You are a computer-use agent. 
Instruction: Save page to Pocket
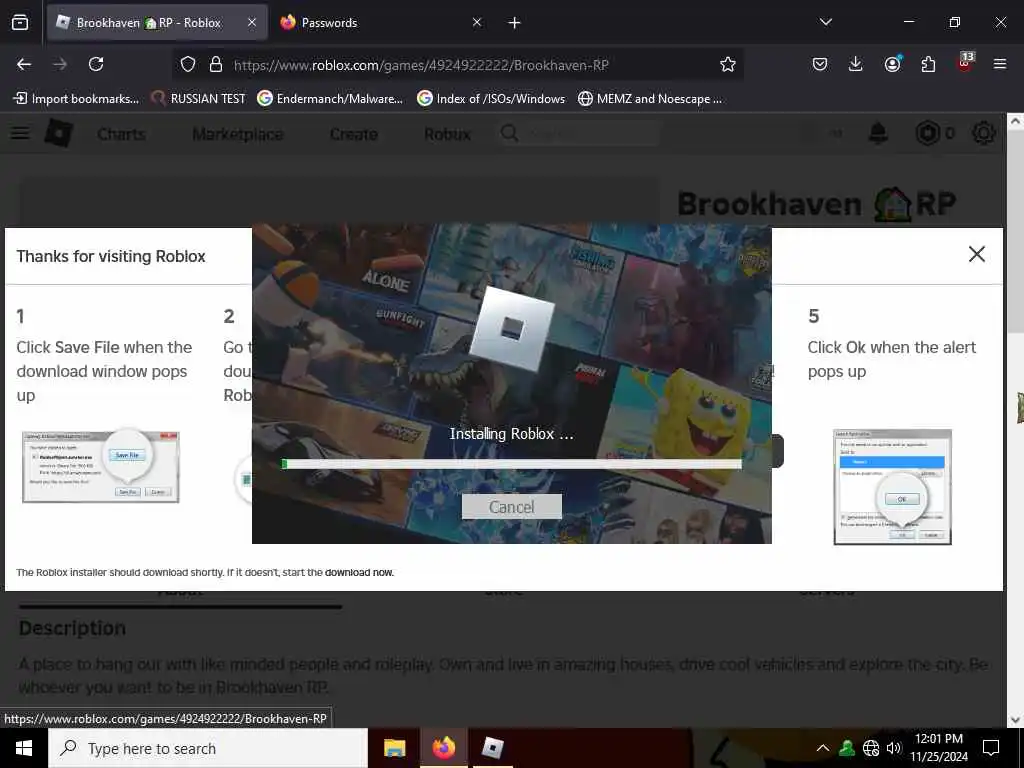[x=820, y=64]
